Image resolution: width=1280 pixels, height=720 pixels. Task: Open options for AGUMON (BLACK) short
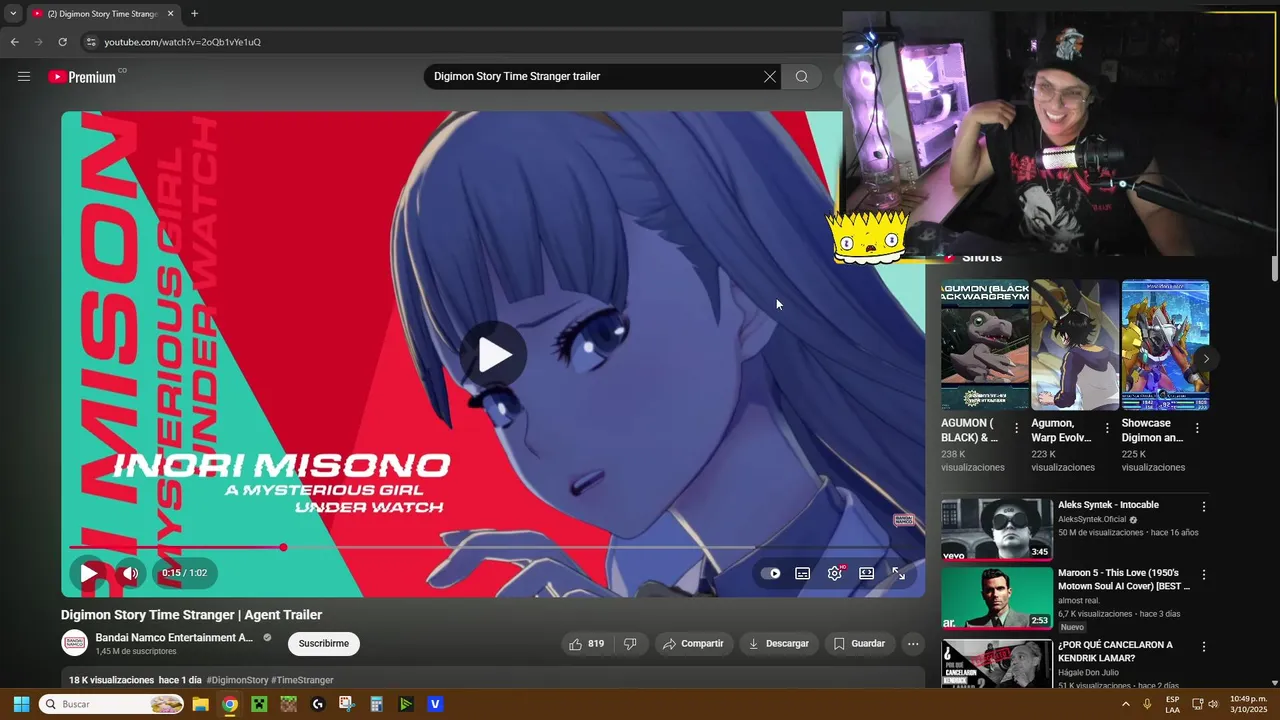[x=1017, y=428]
